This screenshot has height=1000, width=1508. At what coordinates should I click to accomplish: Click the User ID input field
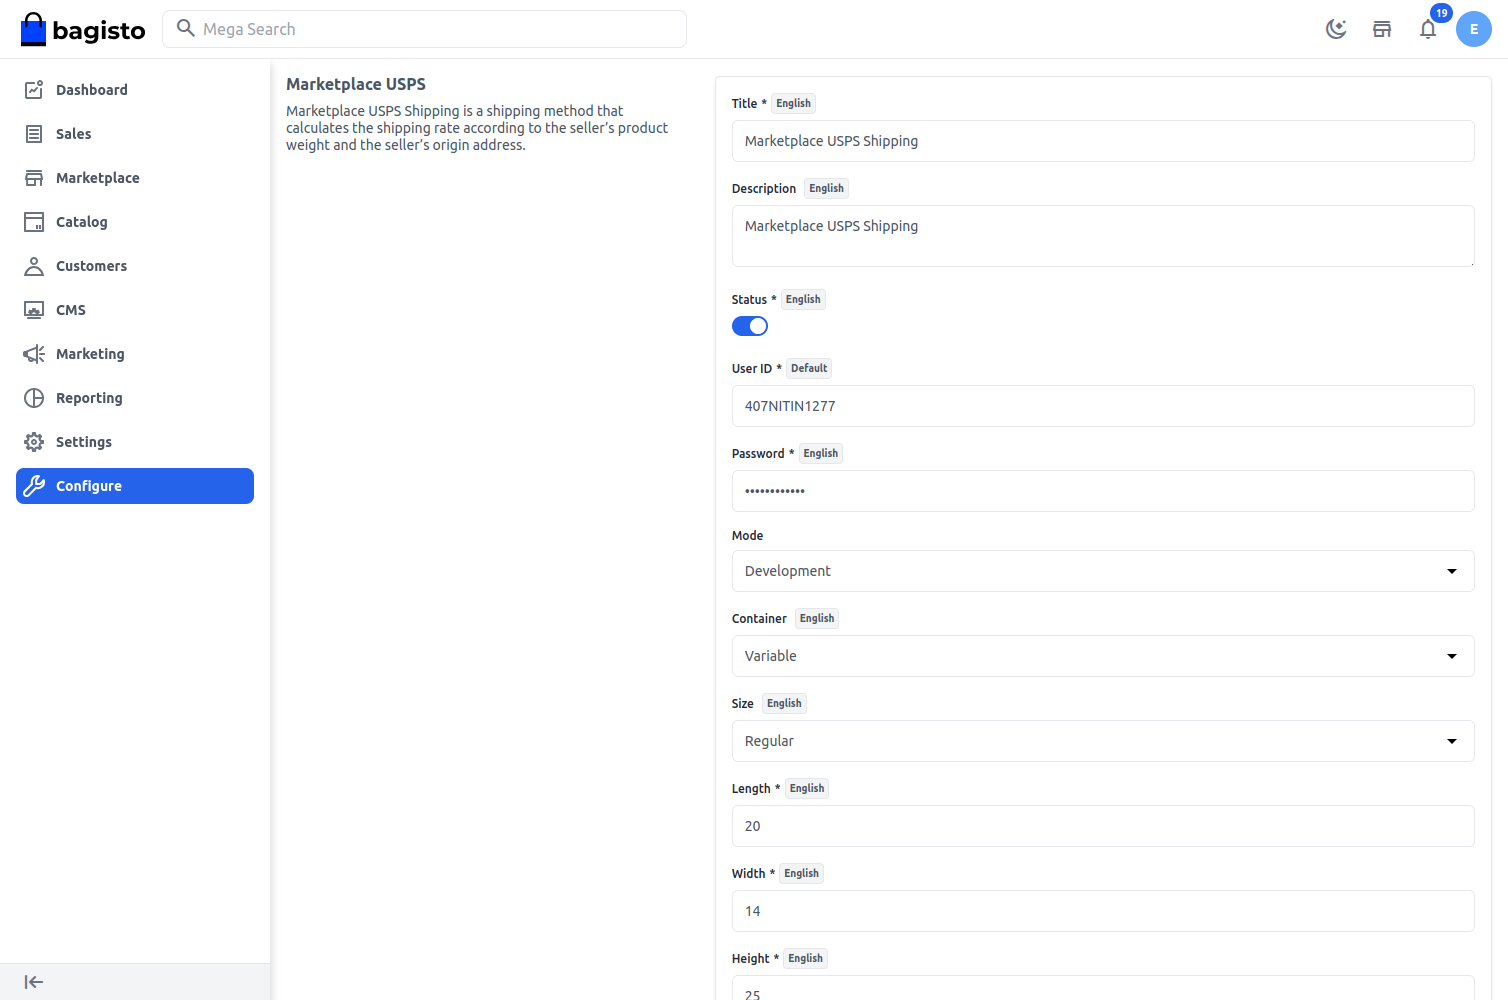tap(1103, 406)
